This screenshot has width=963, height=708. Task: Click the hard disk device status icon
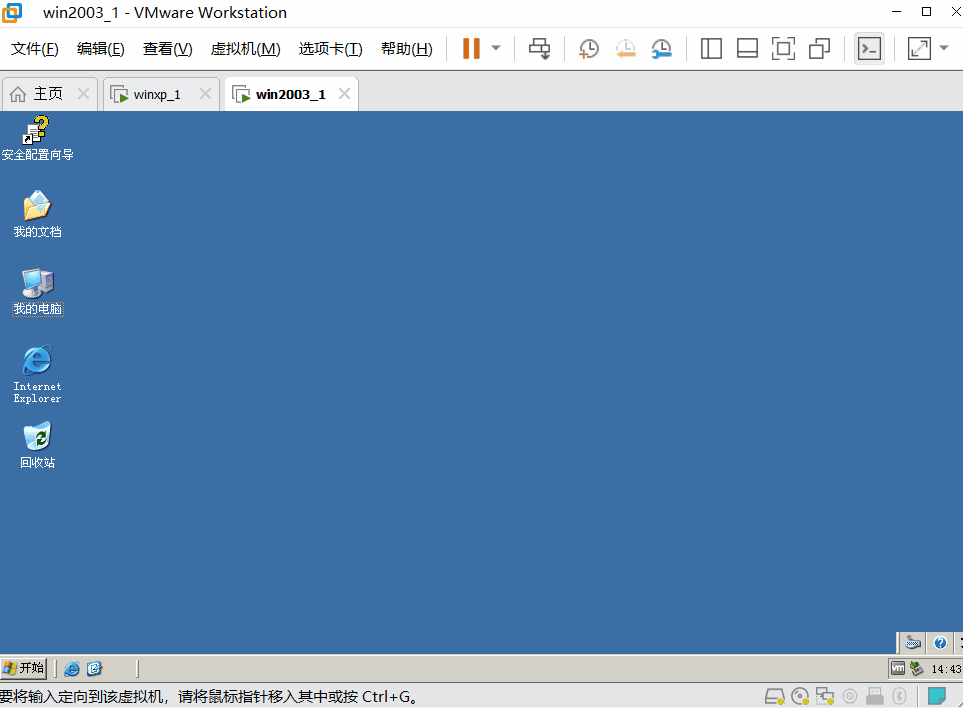(774, 696)
